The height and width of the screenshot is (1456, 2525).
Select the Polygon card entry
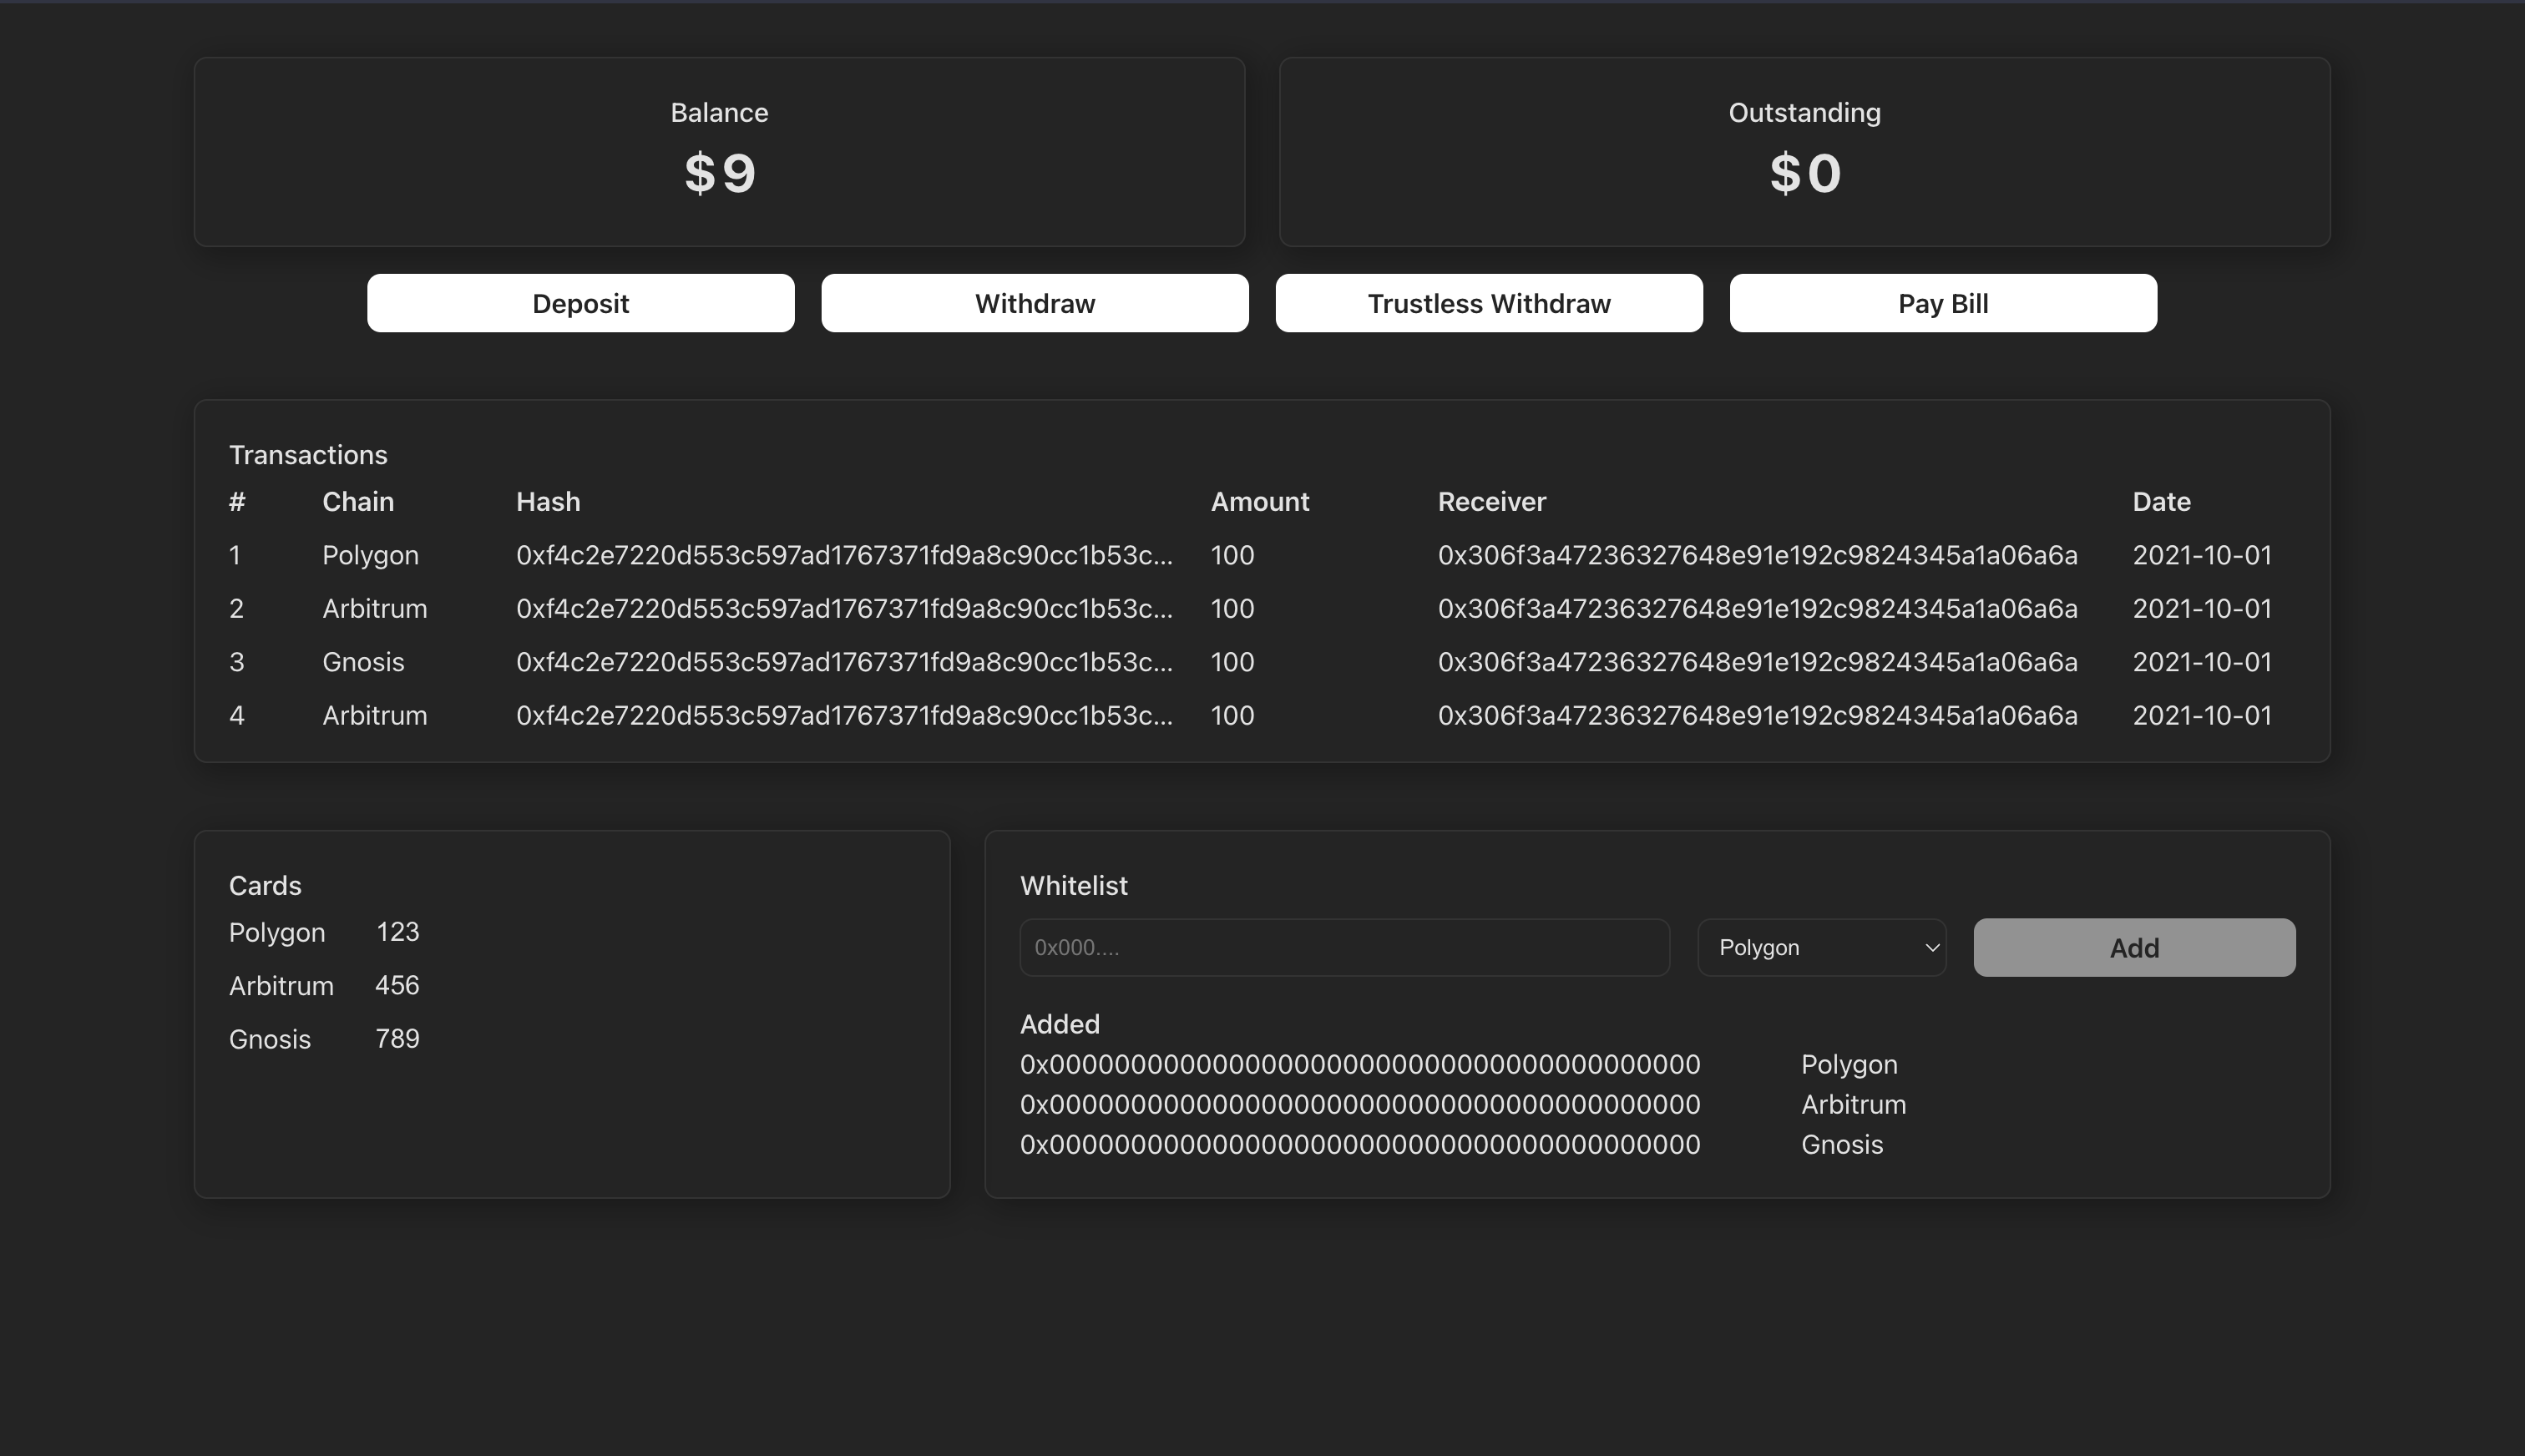277,932
